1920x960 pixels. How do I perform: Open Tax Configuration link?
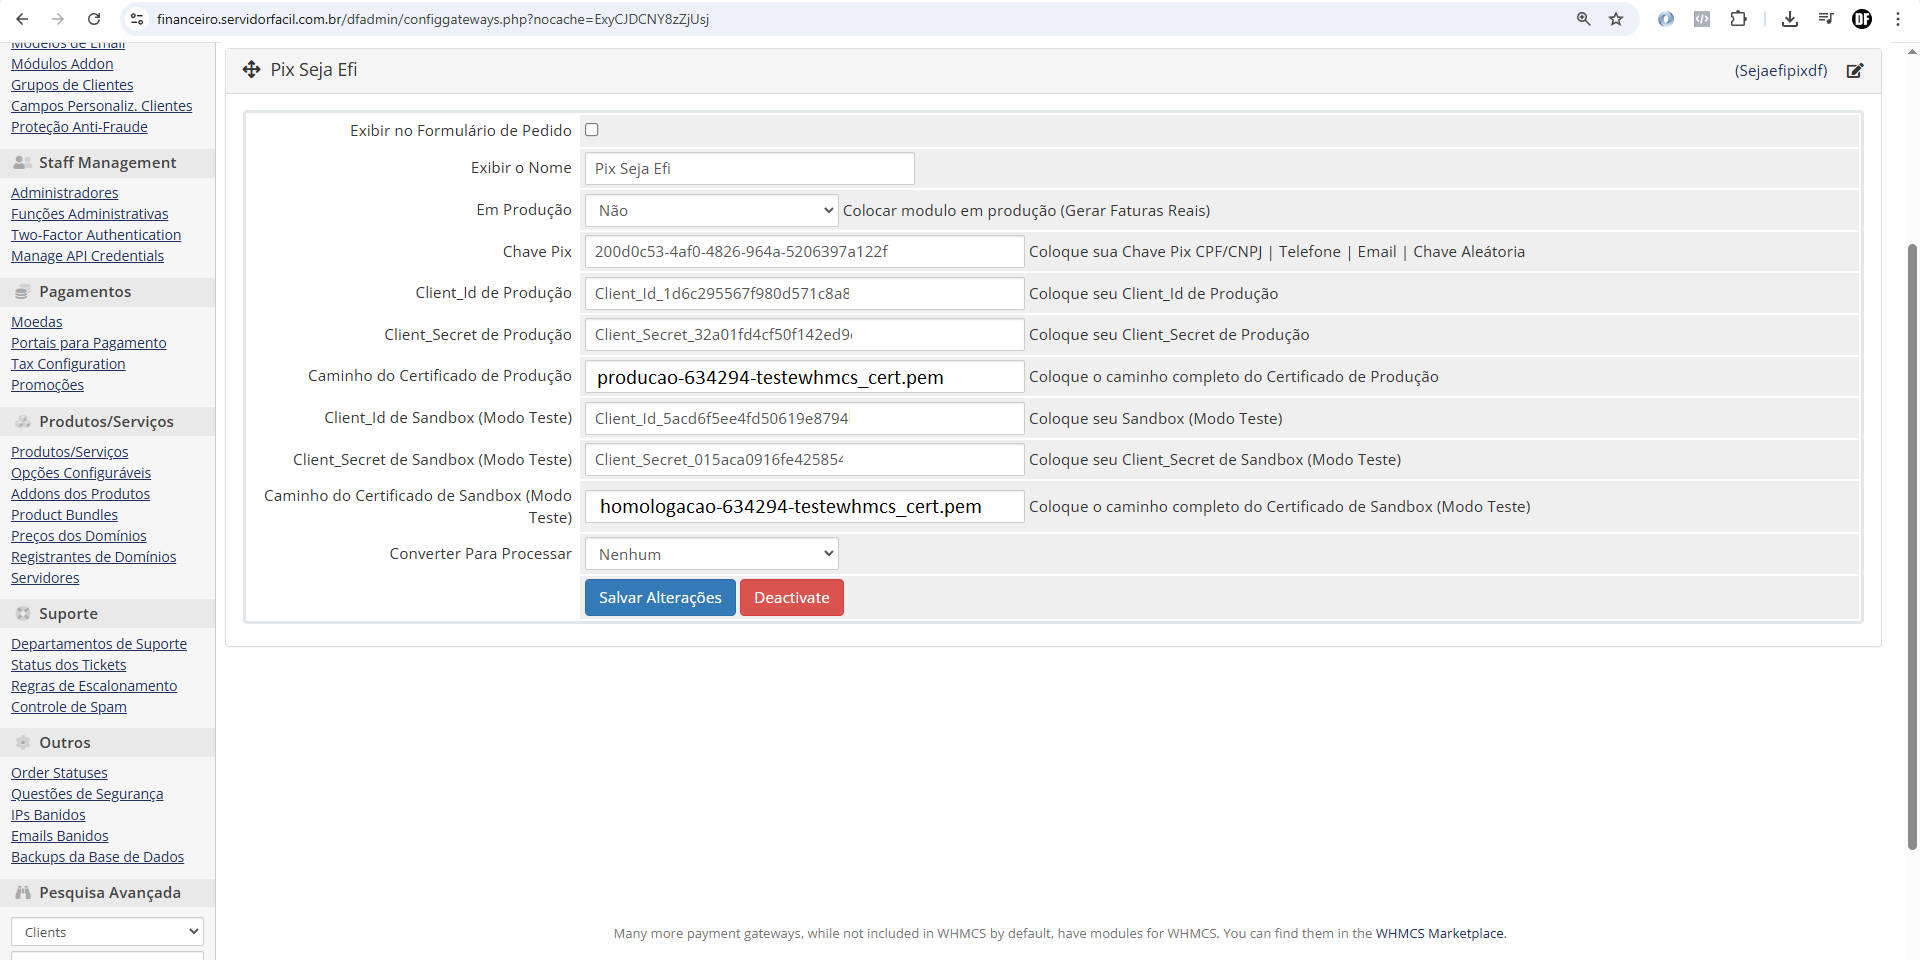tap(68, 364)
